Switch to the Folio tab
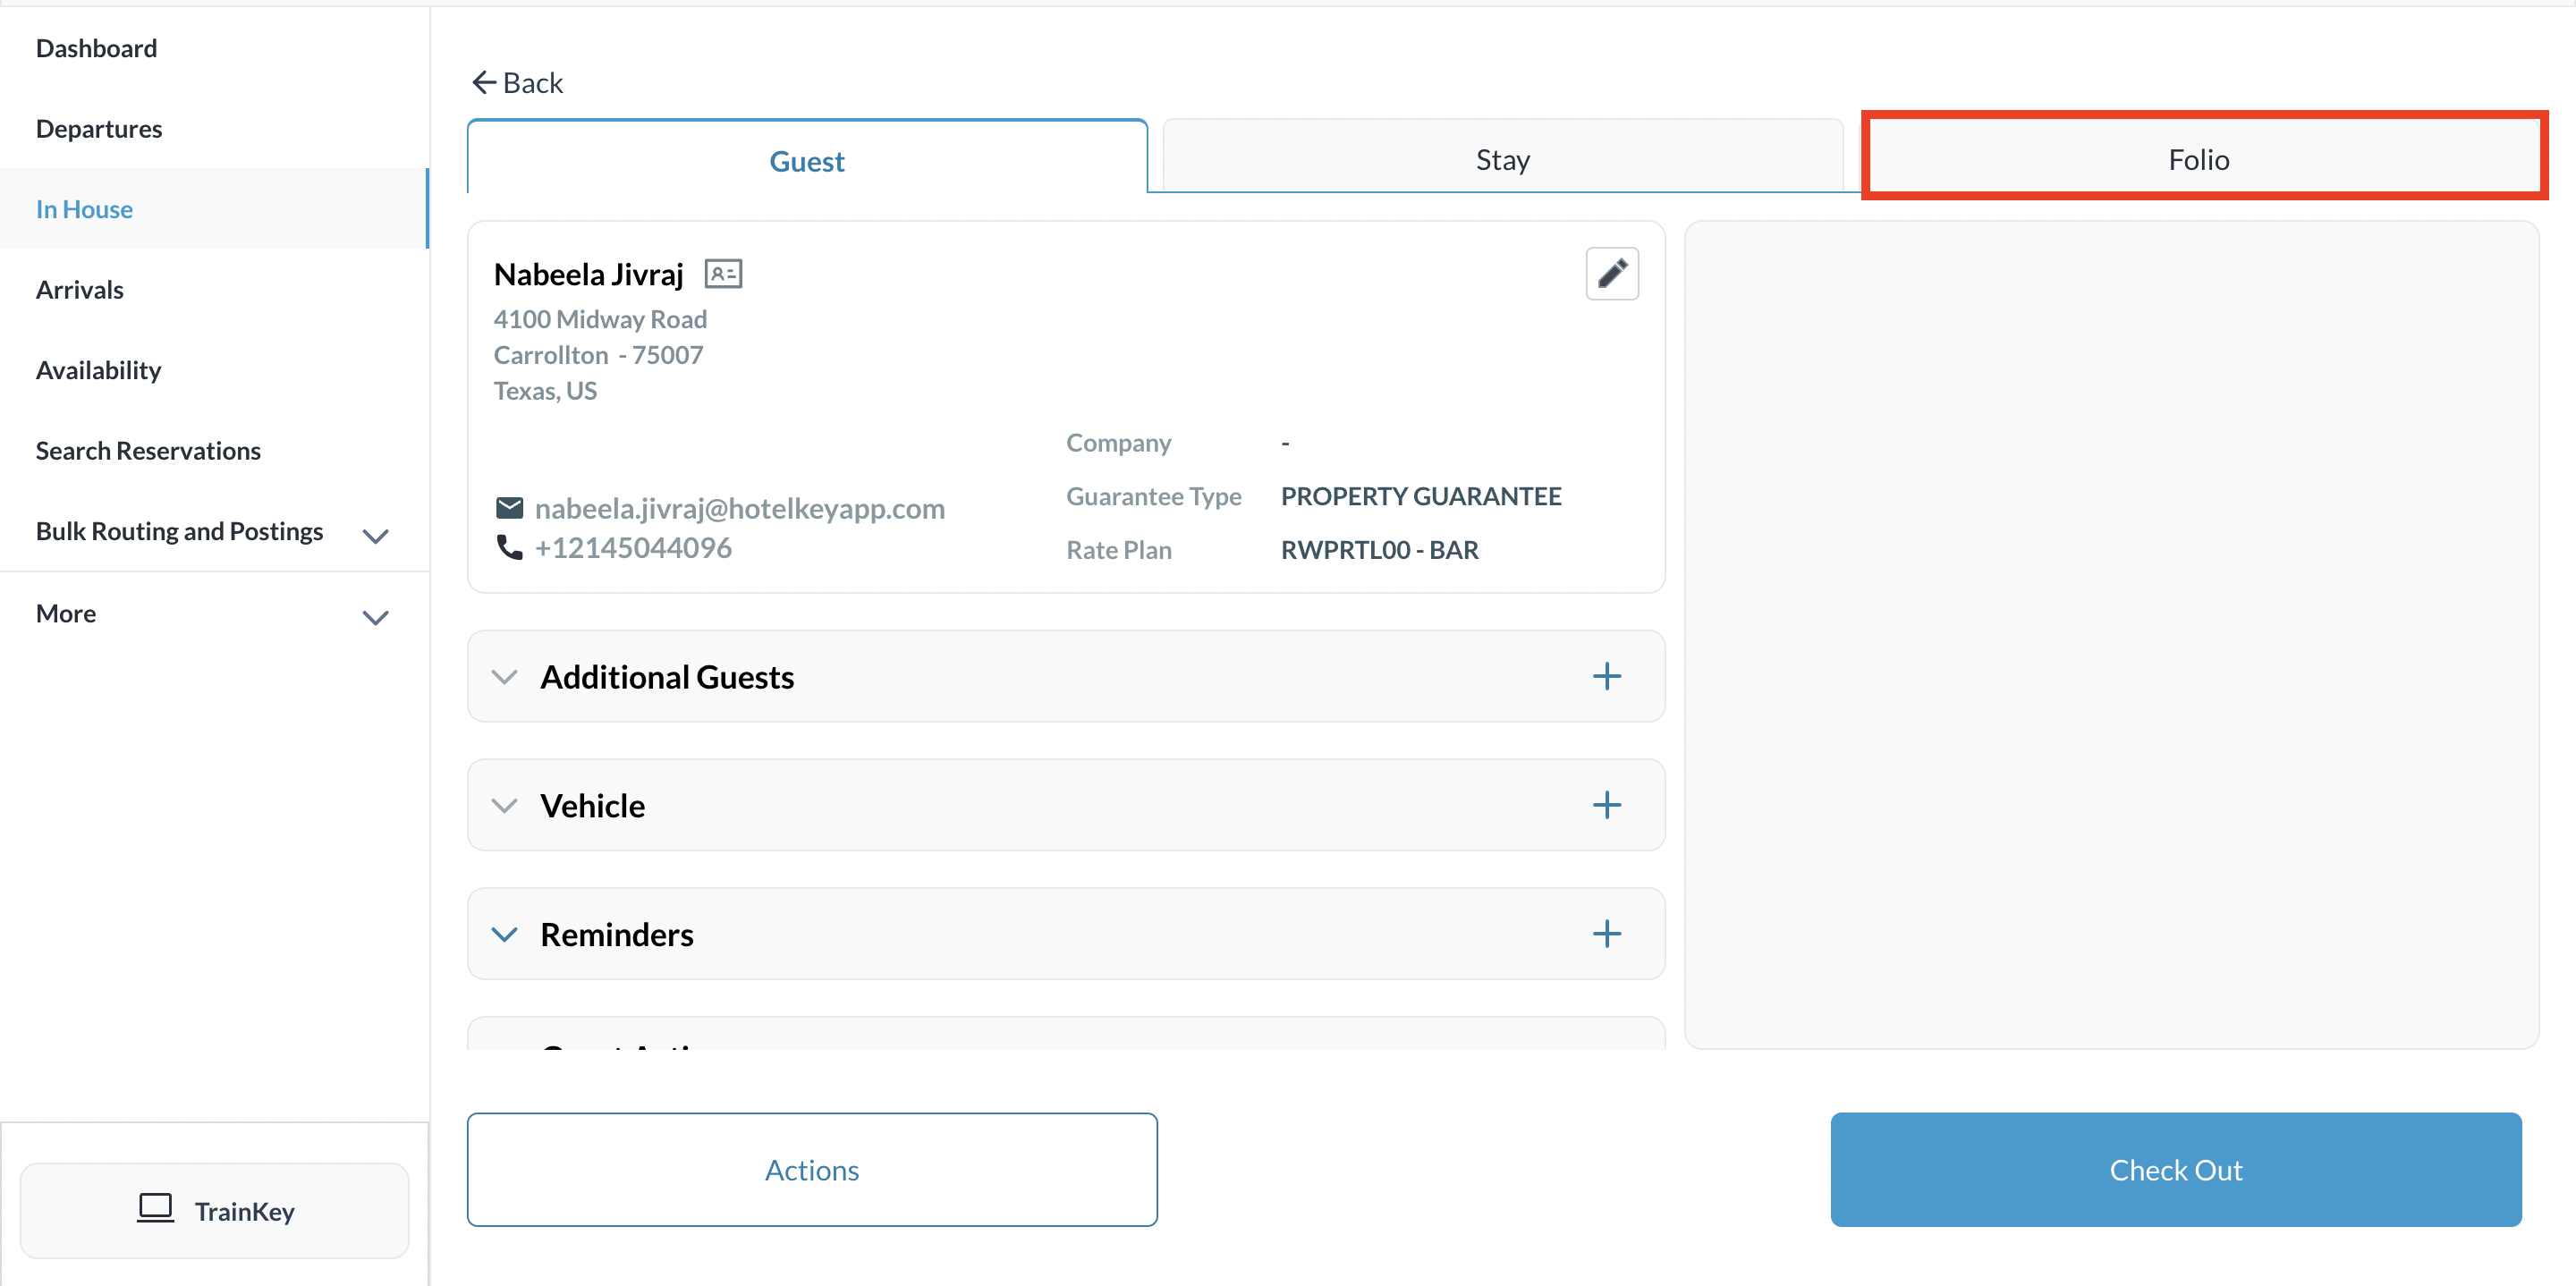 coord(2198,159)
